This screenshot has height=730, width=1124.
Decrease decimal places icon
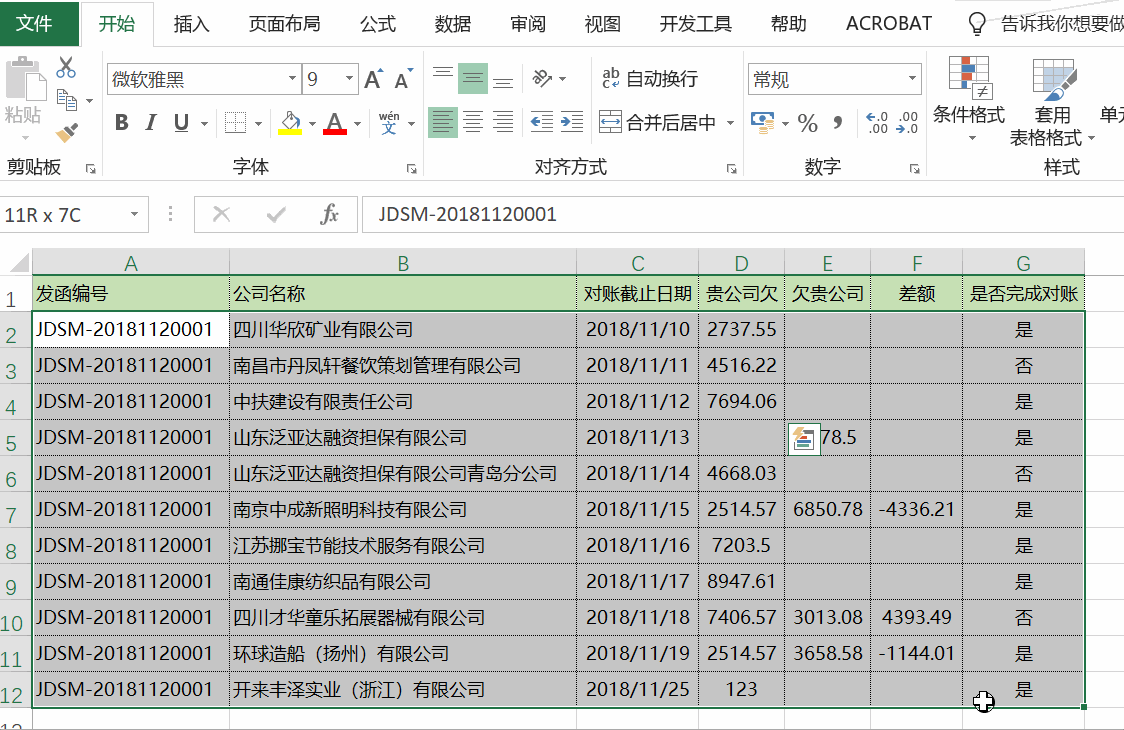click(907, 123)
